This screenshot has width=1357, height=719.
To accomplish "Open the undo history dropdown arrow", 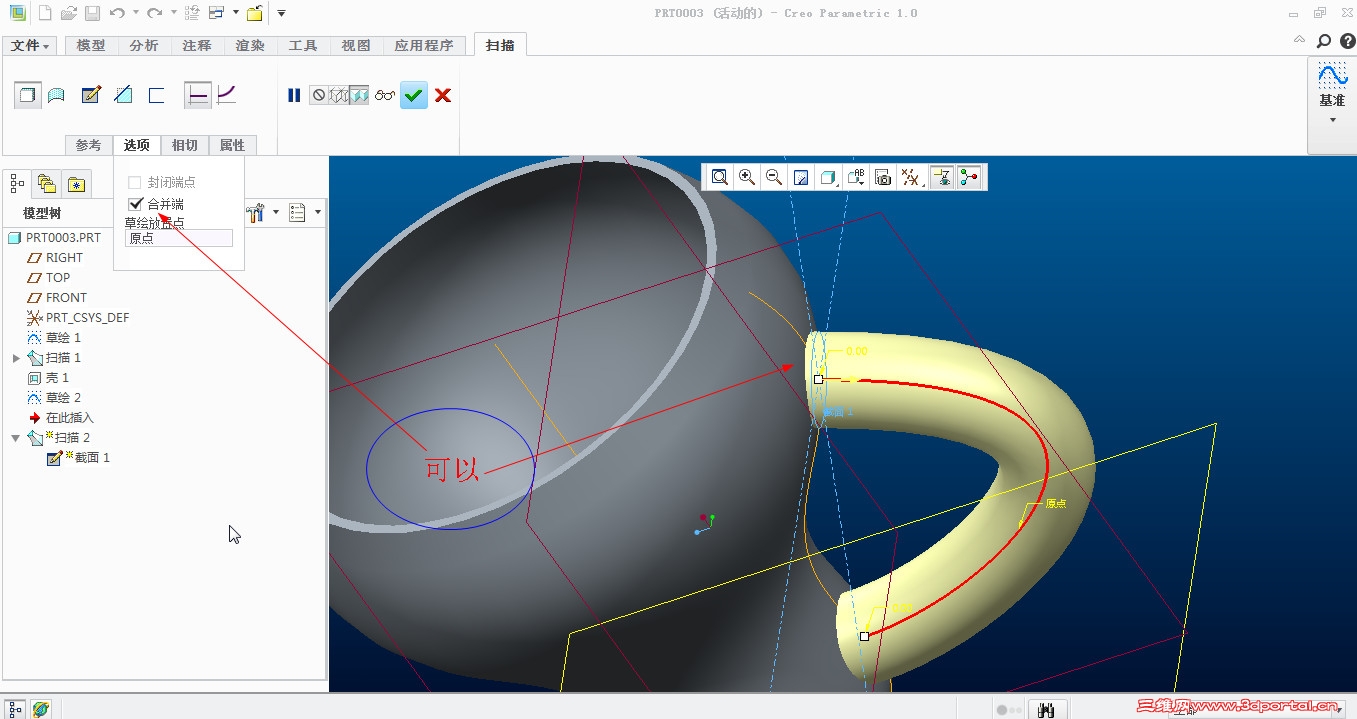I will point(135,13).
